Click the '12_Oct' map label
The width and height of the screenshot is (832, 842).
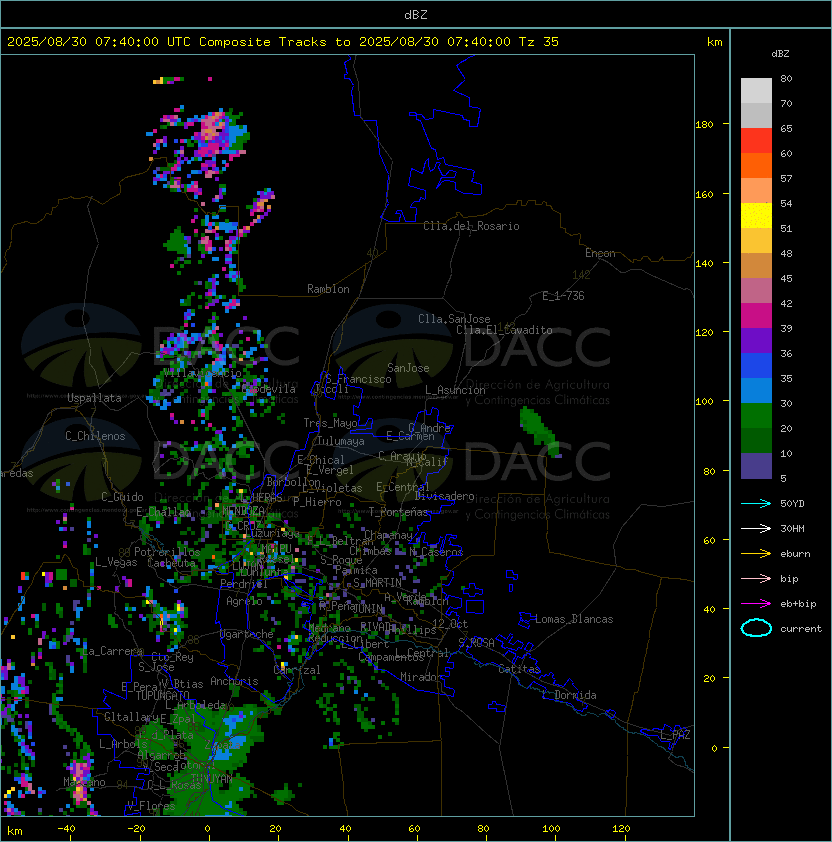click(x=450, y=623)
